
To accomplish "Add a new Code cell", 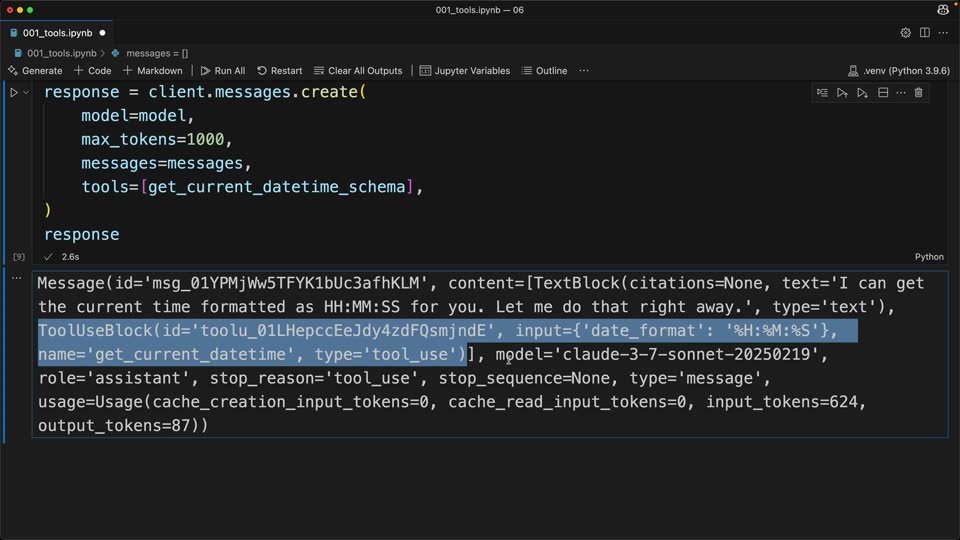I will [x=92, y=71].
